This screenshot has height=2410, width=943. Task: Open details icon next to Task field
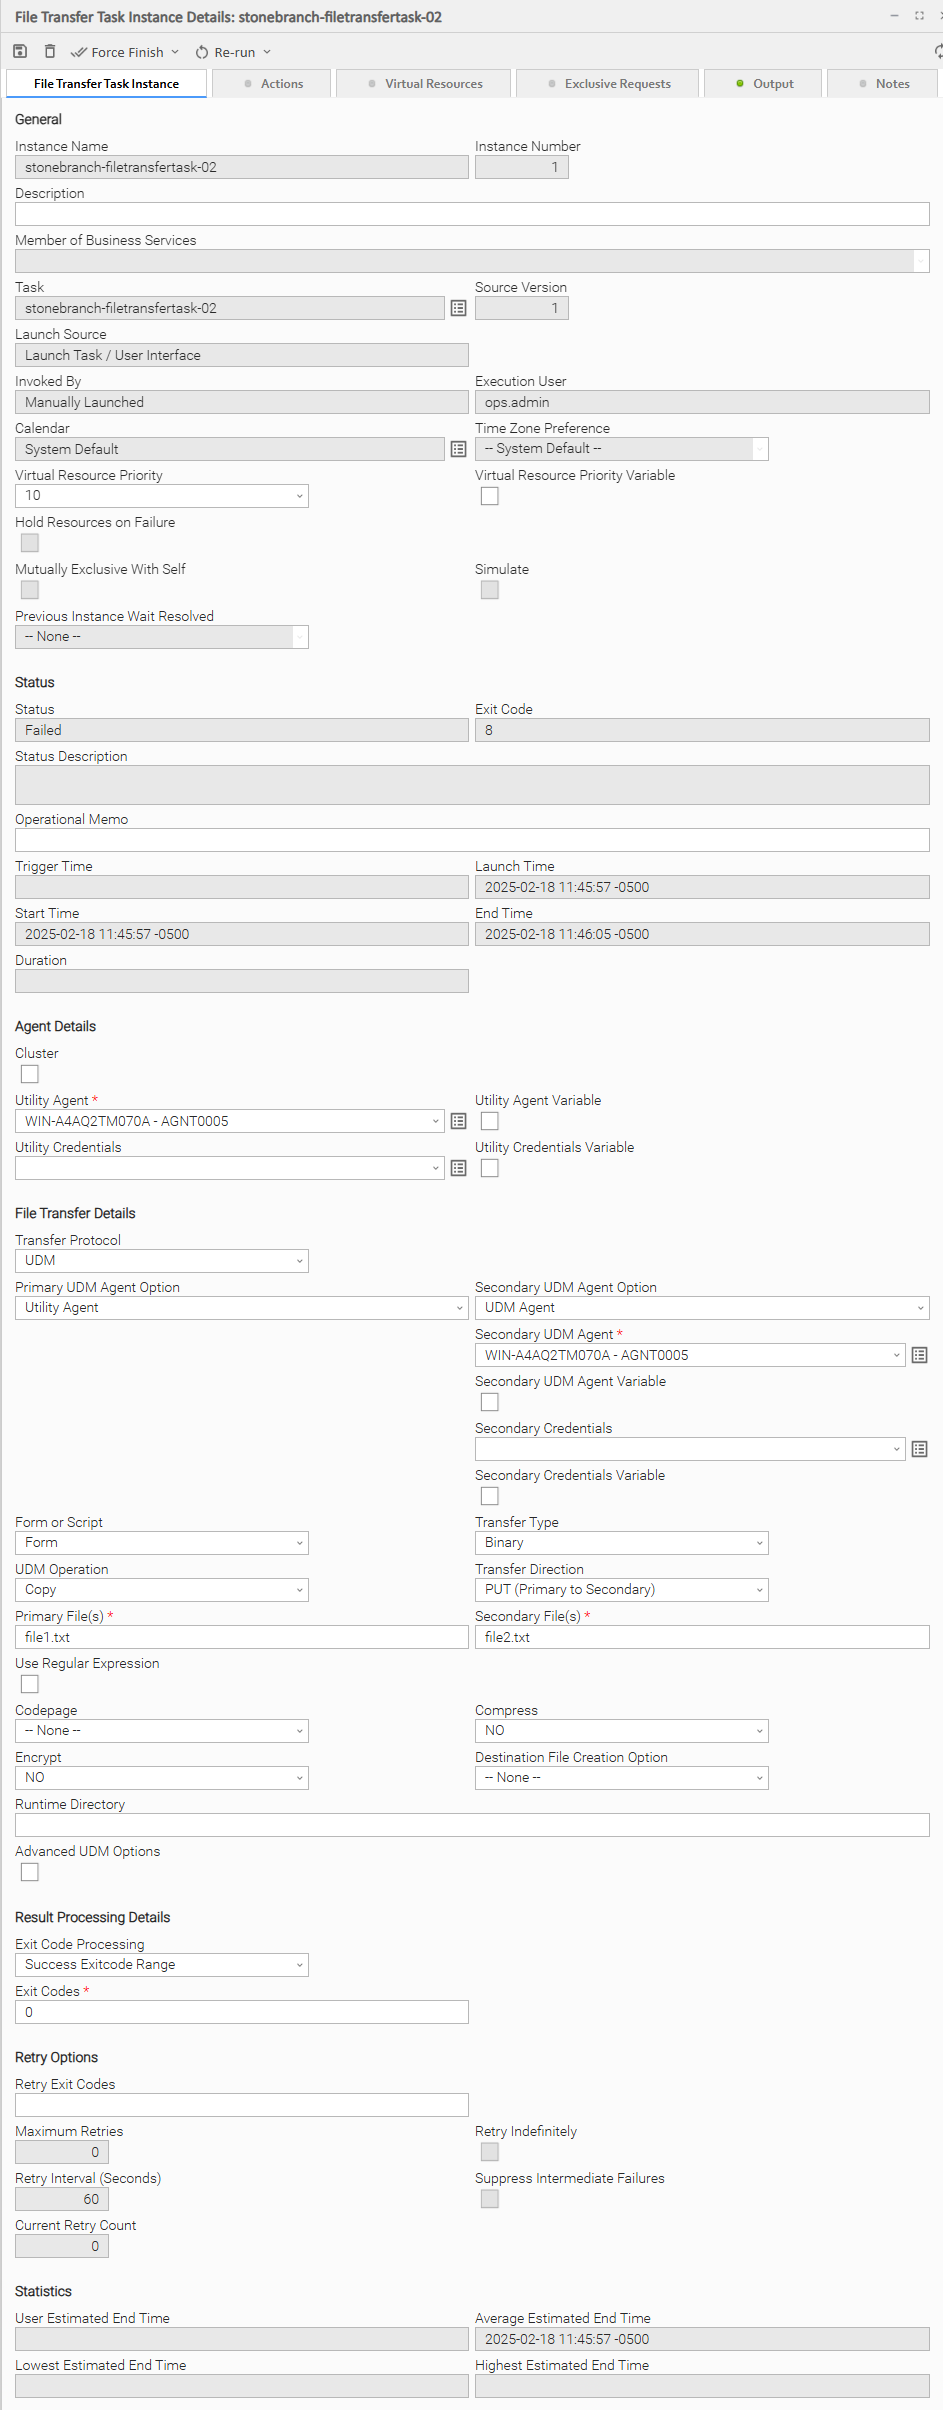[458, 308]
